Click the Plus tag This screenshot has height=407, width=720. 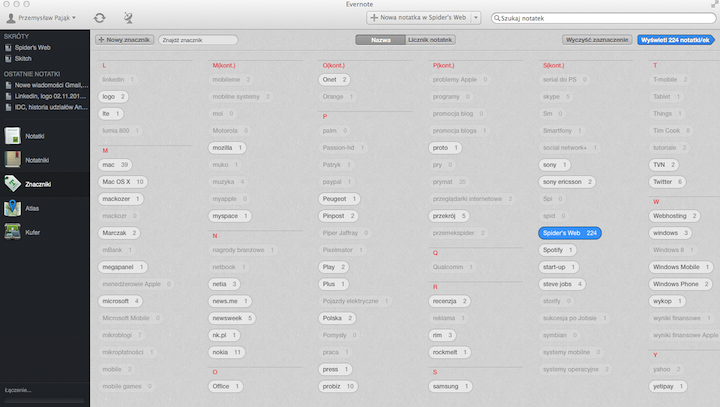[x=333, y=284]
